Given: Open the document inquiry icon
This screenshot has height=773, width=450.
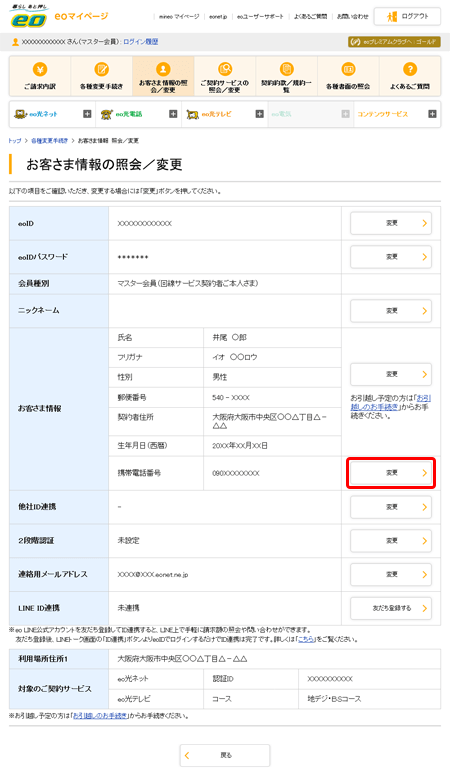Looking at the screenshot, I should click(348, 69).
